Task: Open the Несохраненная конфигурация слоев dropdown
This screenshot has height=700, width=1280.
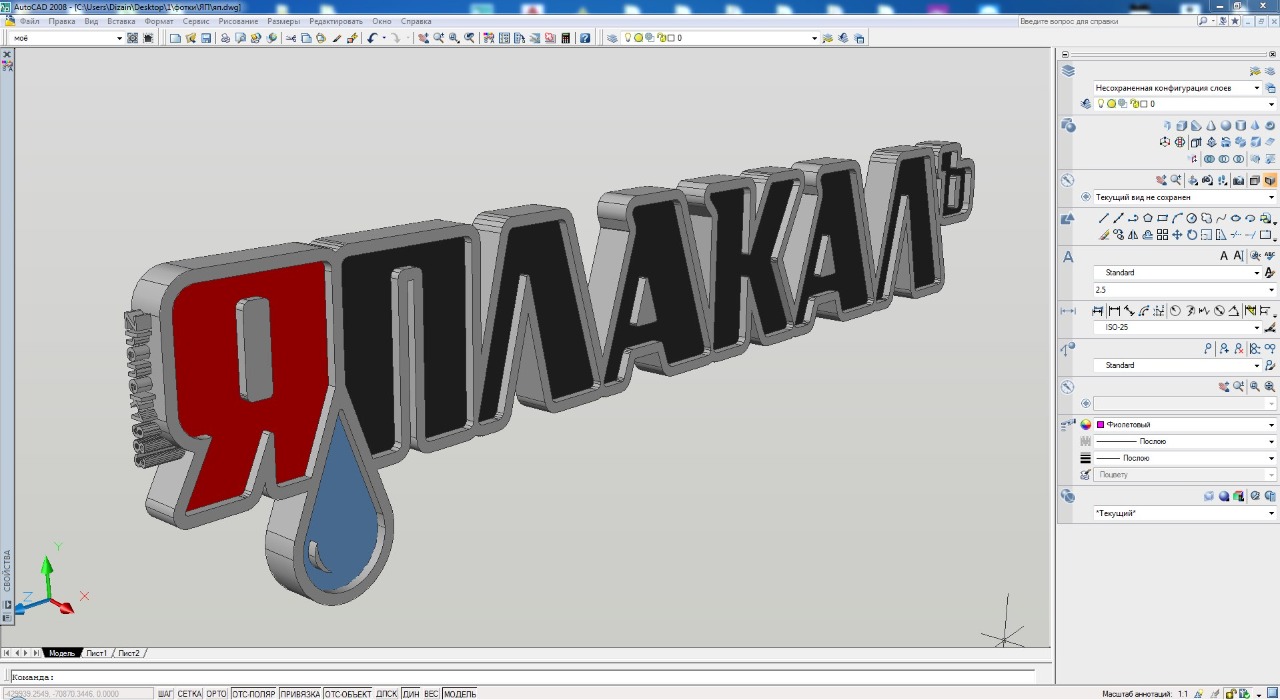Action: (1178, 88)
